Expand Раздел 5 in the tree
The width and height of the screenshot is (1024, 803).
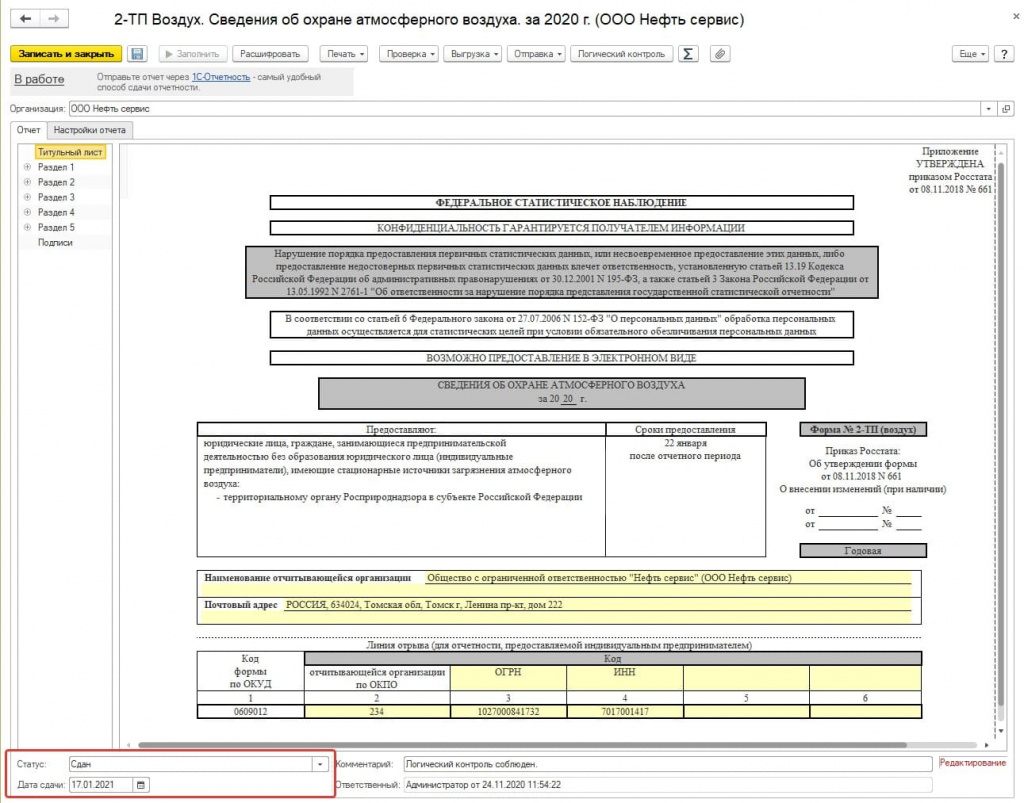[x=27, y=227]
